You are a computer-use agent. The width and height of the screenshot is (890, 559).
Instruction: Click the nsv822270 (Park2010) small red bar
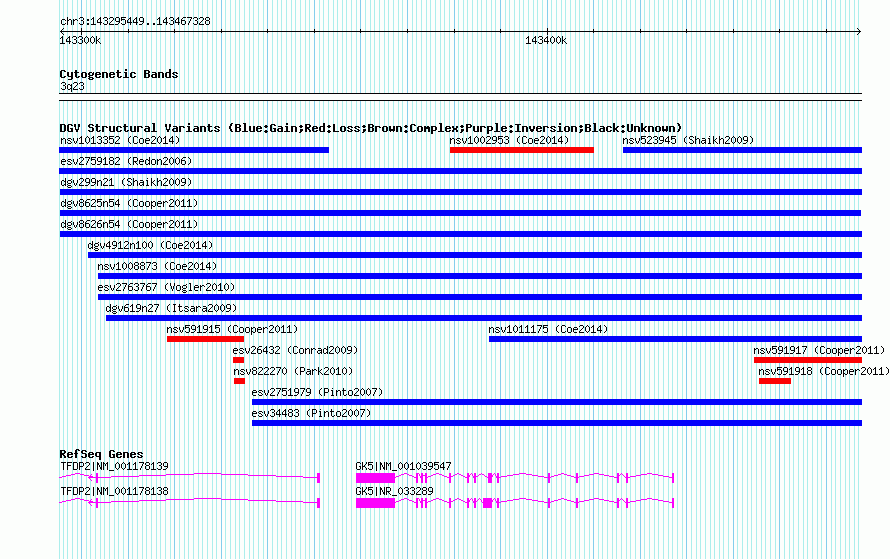[239, 381]
